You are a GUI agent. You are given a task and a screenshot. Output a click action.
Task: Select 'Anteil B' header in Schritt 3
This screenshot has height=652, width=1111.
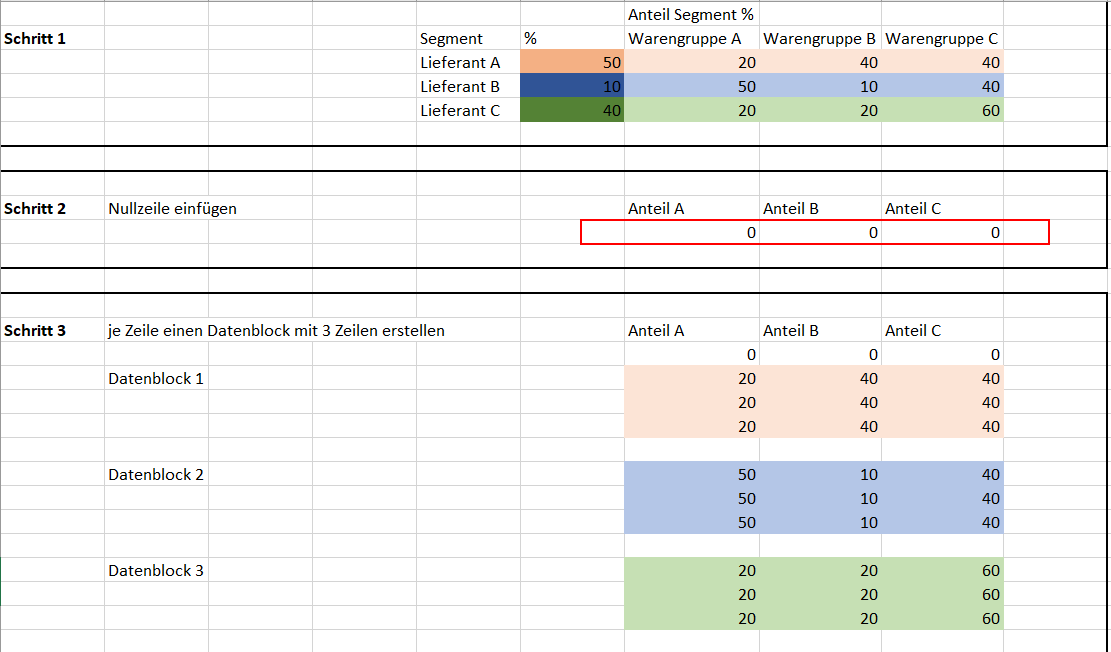coord(820,330)
